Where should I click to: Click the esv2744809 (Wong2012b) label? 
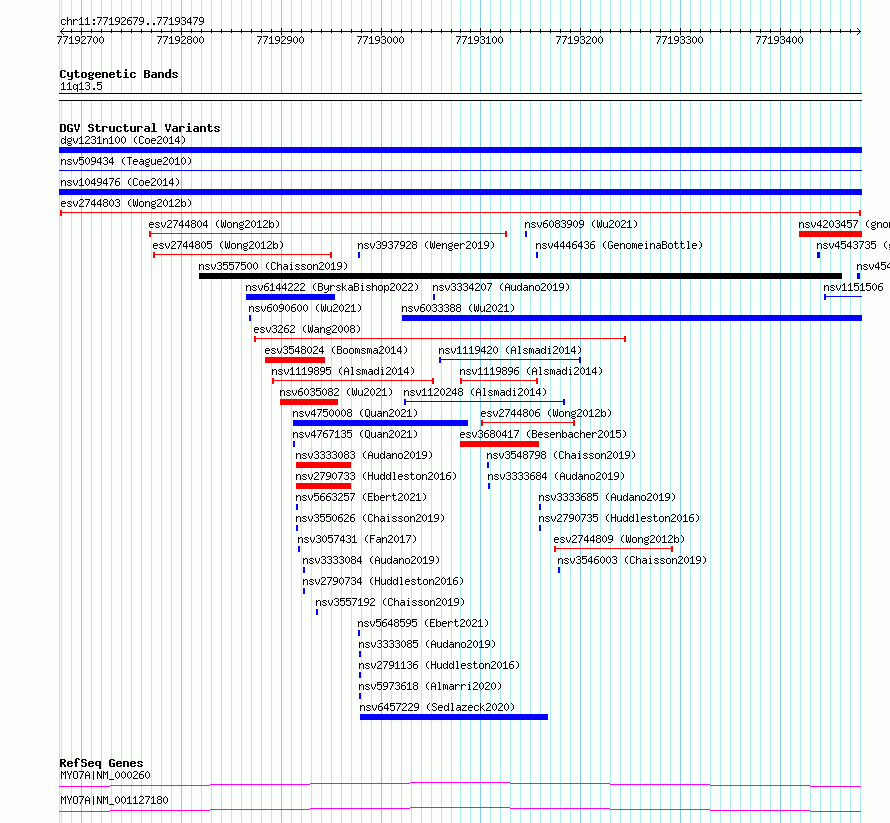coord(619,539)
